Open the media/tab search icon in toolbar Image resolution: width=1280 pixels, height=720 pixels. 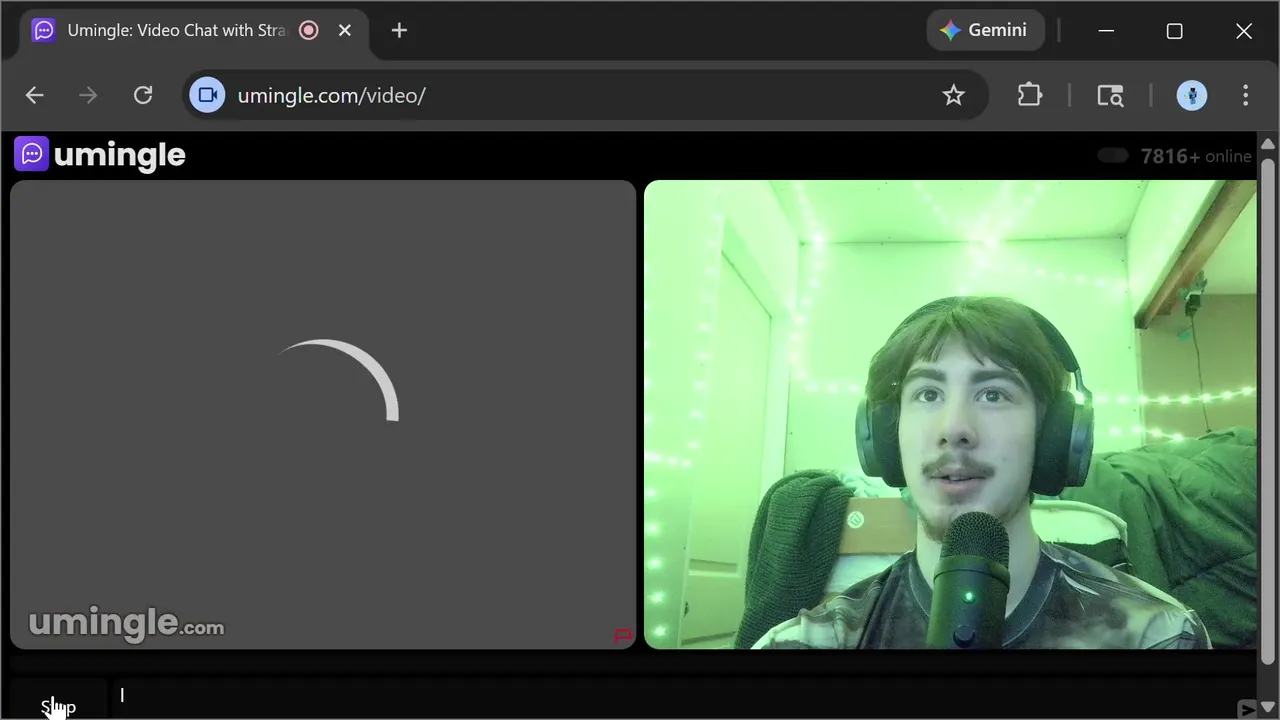click(x=1110, y=95)
